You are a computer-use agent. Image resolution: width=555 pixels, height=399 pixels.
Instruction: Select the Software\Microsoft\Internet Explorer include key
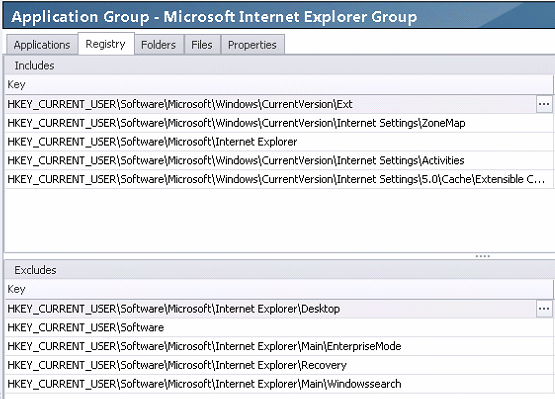point(279,142)
